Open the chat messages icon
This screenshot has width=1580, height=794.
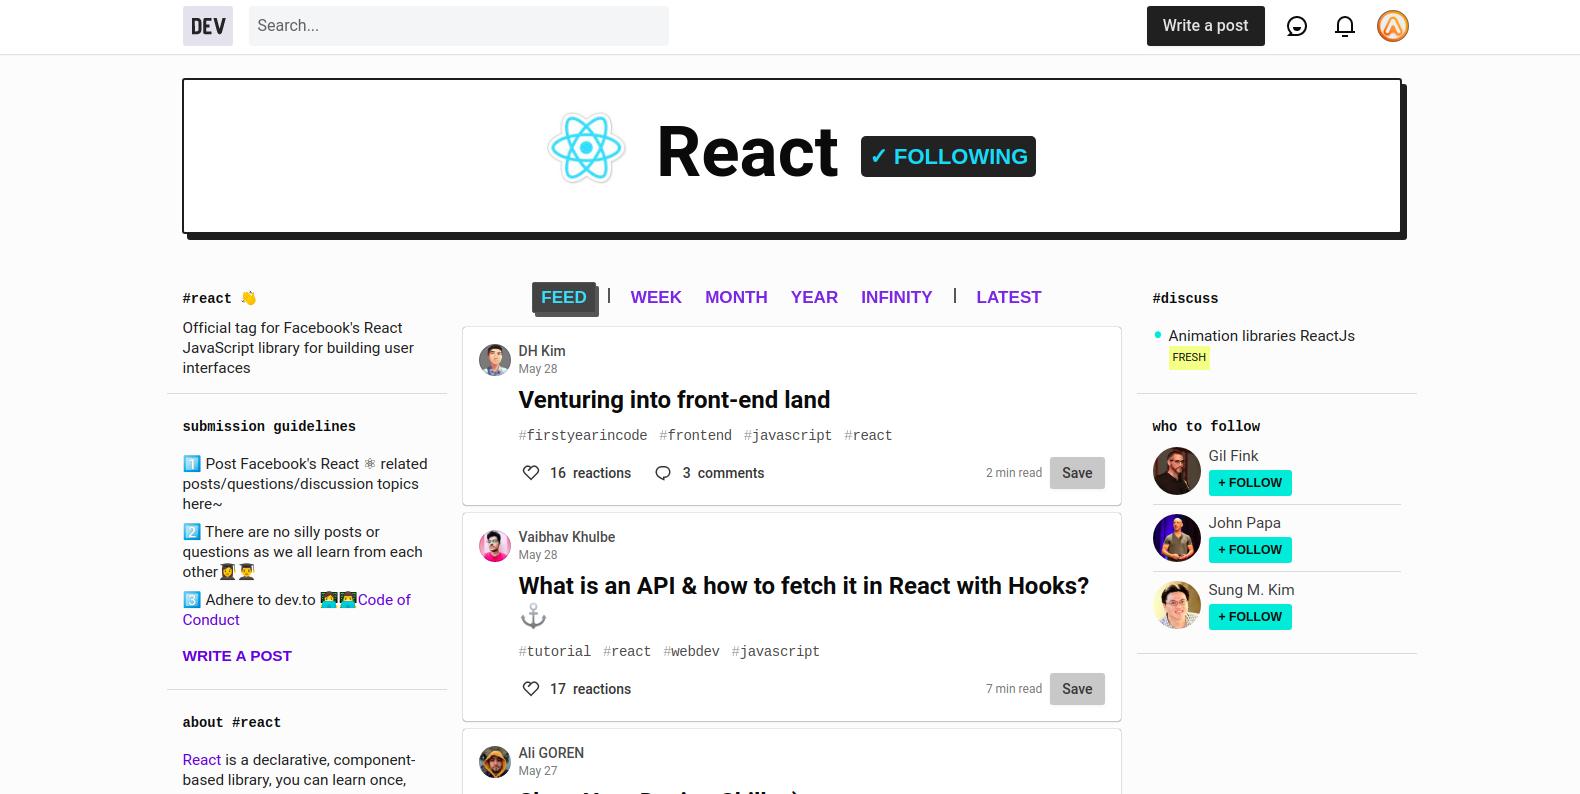(1296, 26)
